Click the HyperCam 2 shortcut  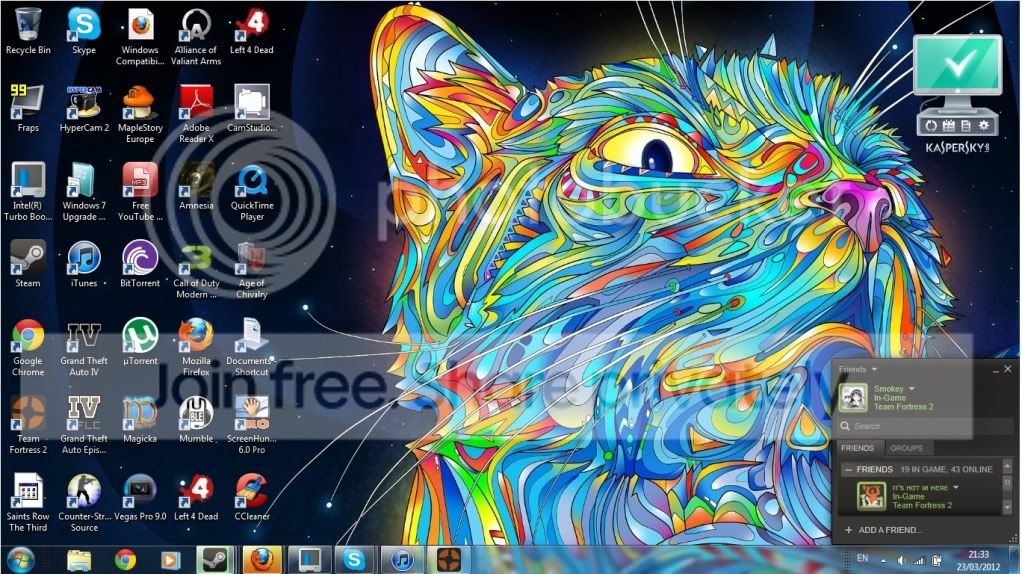[x=84, y=108]
